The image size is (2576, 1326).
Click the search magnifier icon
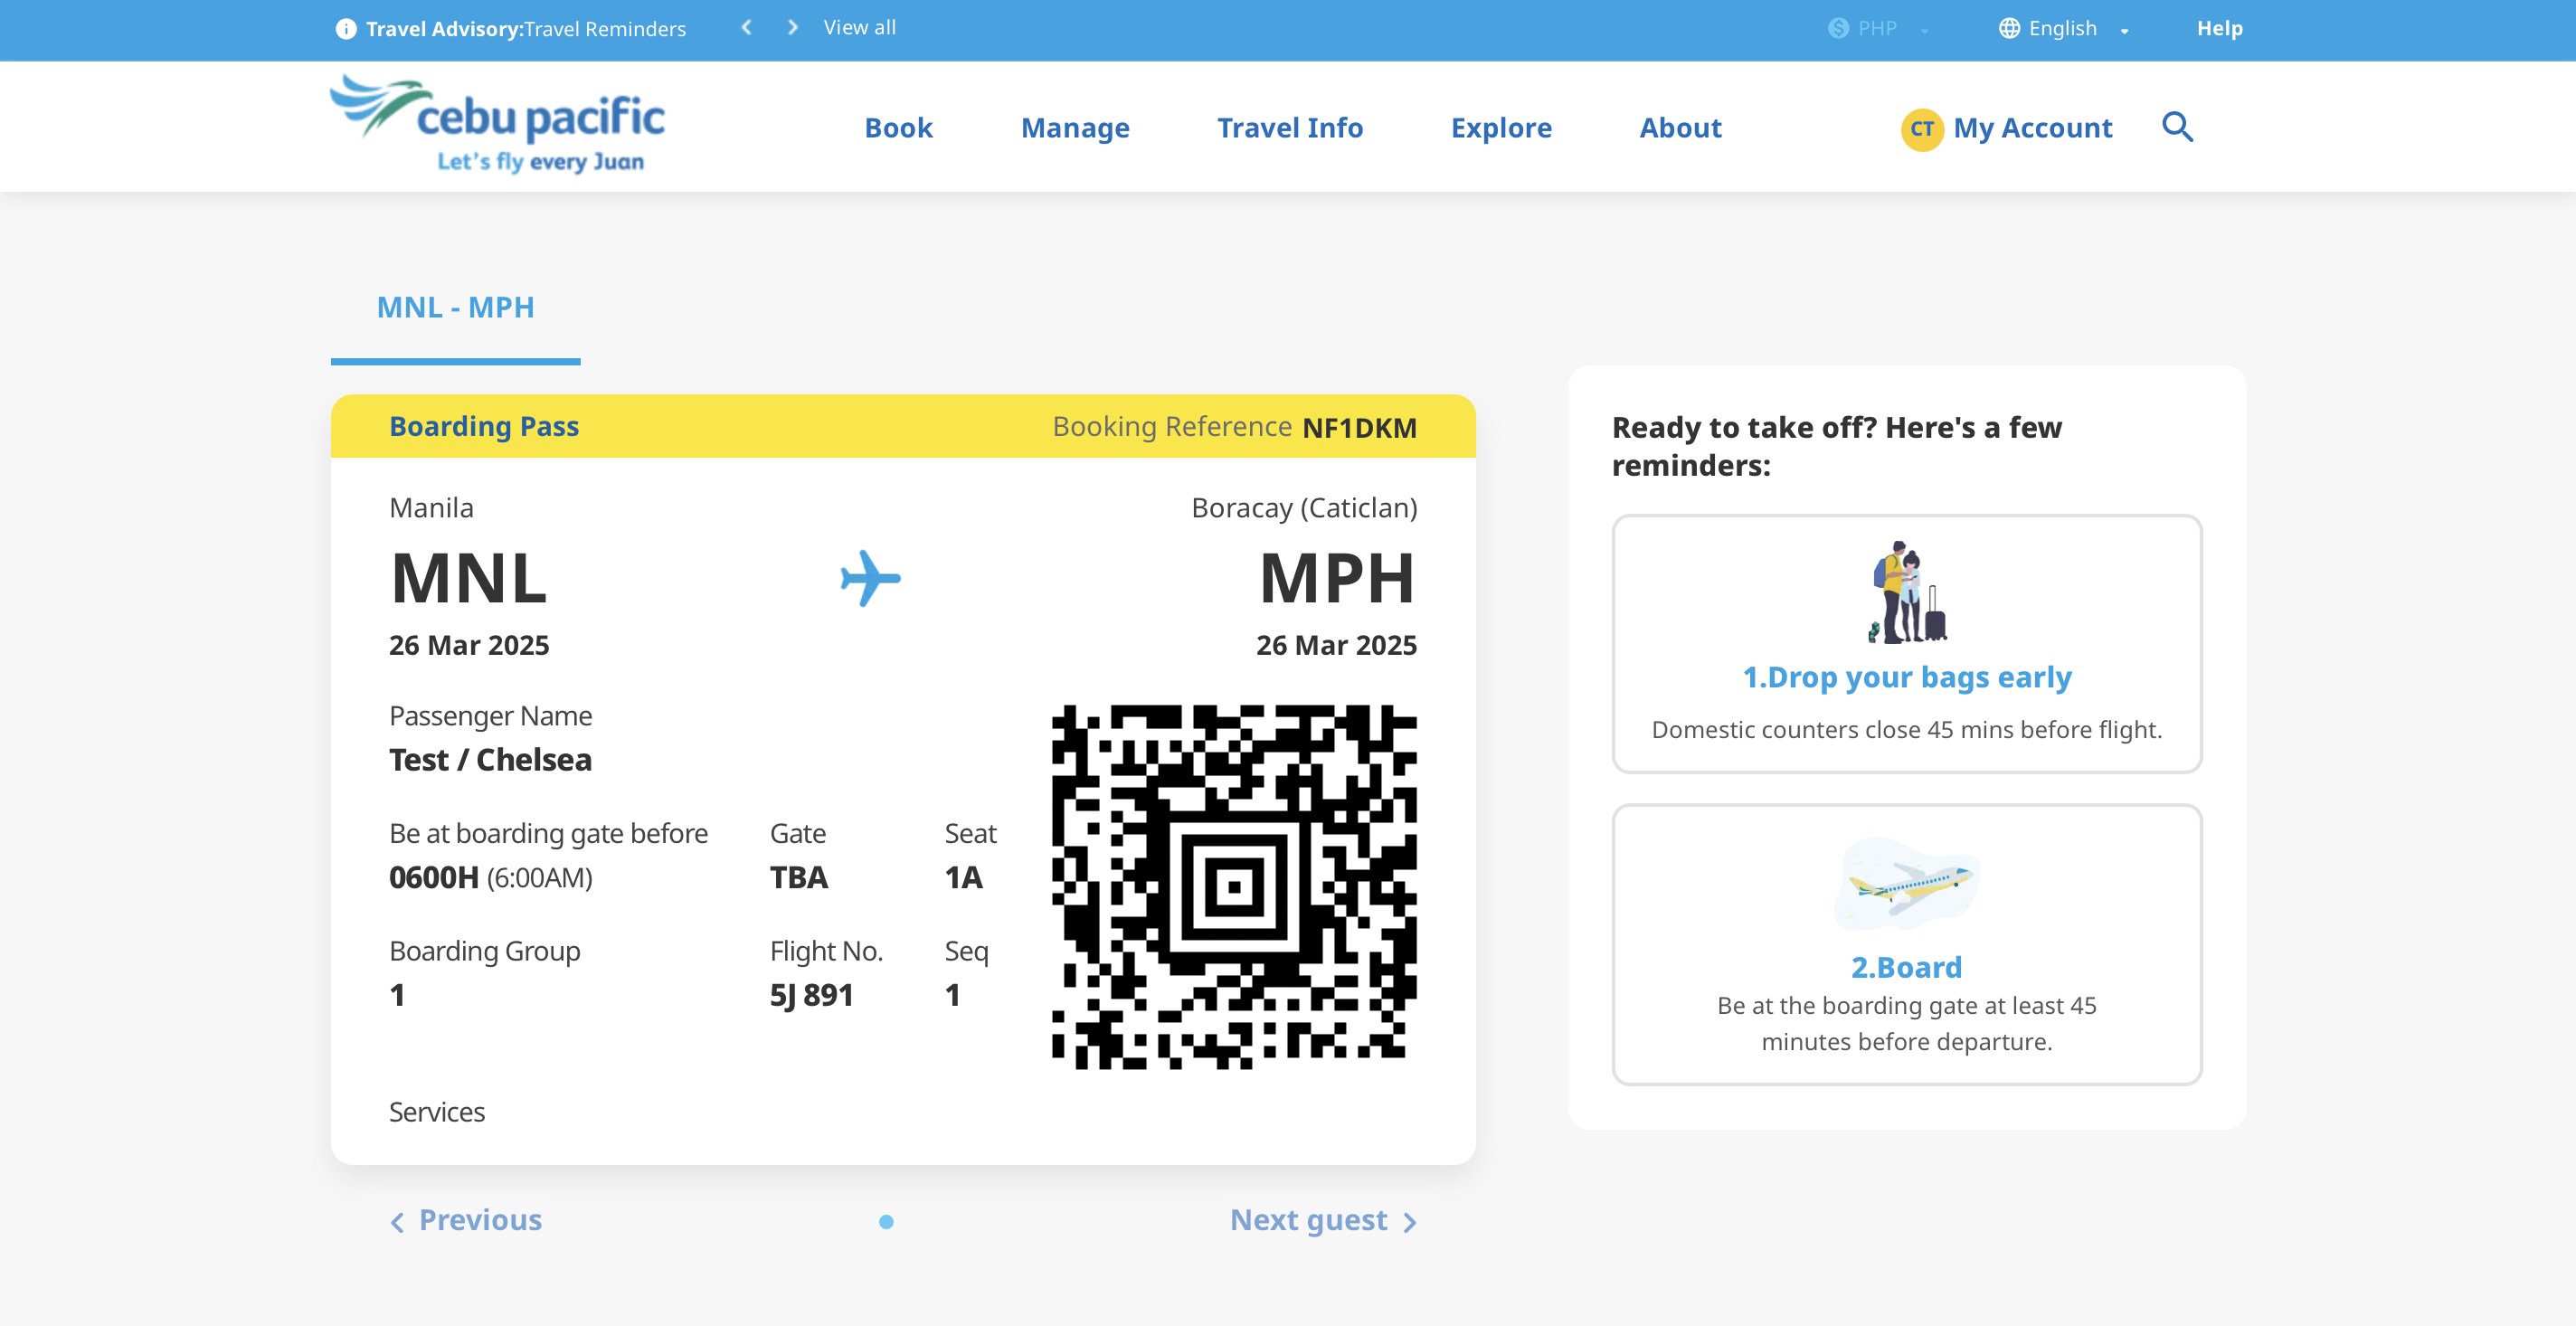pos(2177,127)
